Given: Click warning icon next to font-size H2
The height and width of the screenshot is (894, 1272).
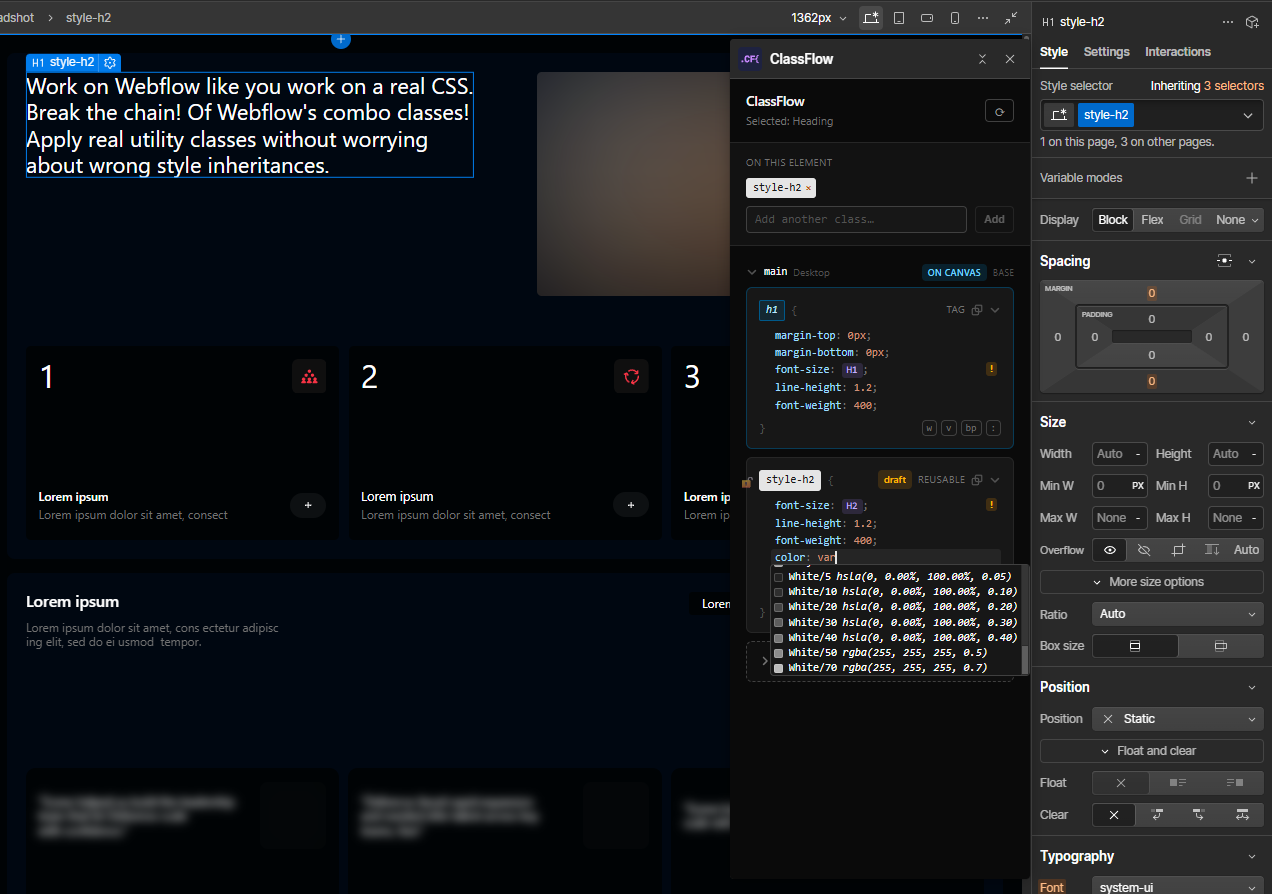Looking at the screenshot, I should (x=991, y=505).
